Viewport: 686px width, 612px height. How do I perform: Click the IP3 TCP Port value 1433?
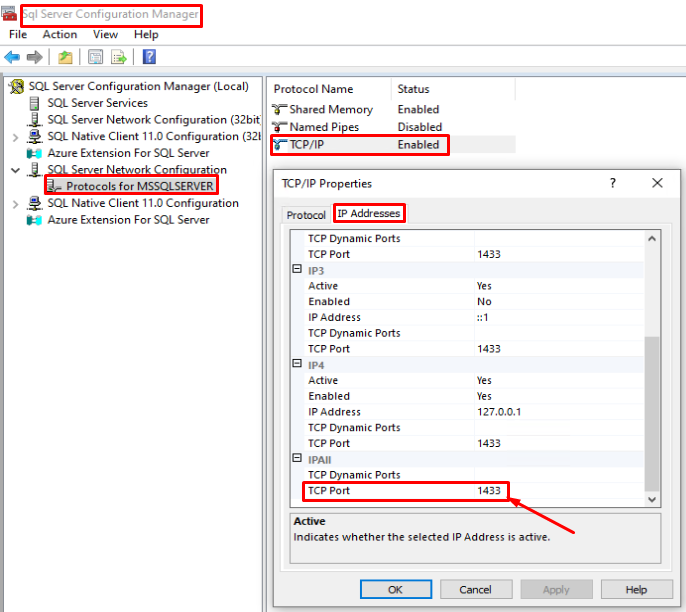(x=489, y=349)
